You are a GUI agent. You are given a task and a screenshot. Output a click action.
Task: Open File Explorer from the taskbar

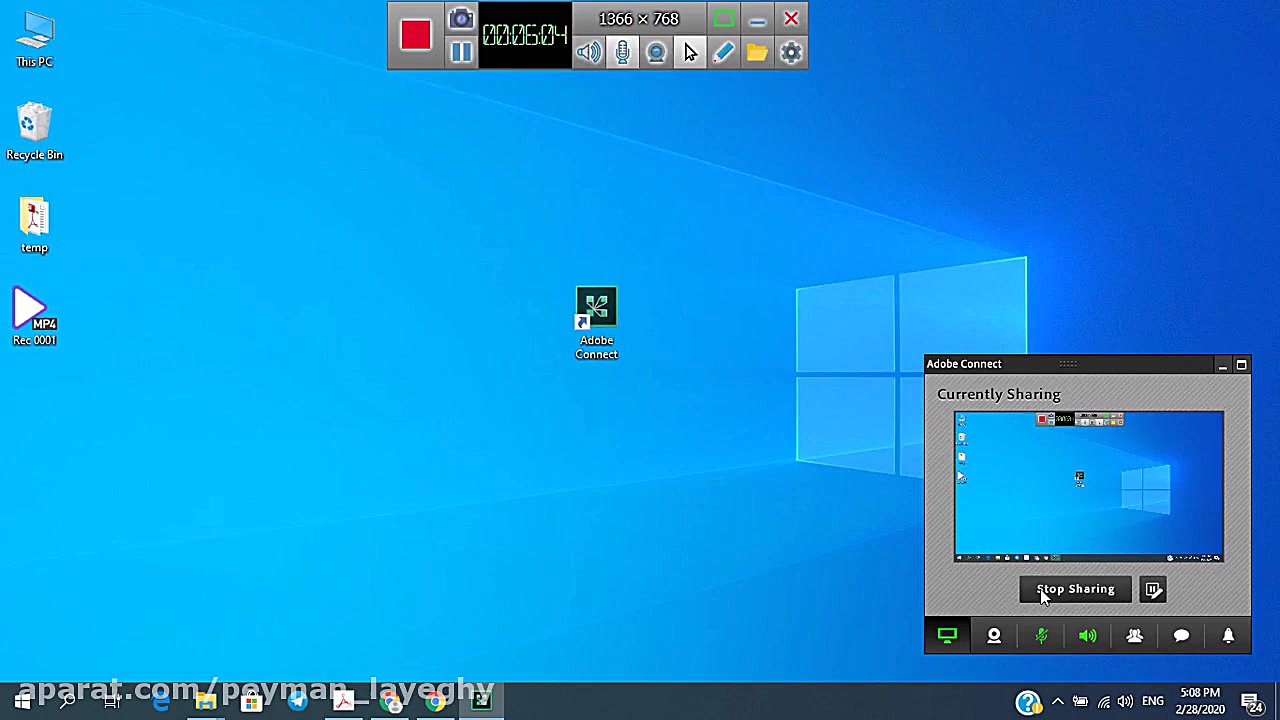[206, 702]
